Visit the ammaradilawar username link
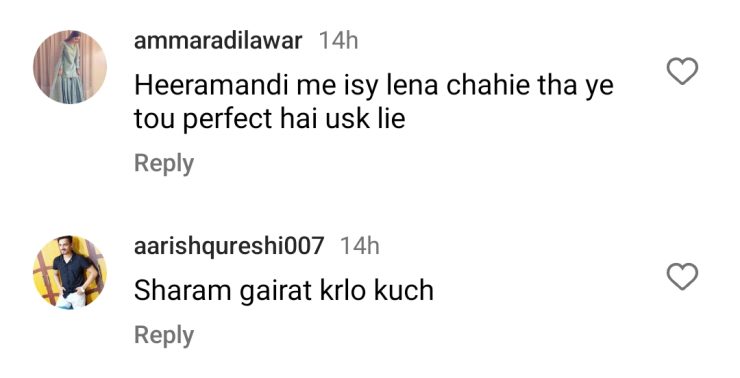Image resolution: width=740 pixels, height=378 pixels. [x=218, y=41]
